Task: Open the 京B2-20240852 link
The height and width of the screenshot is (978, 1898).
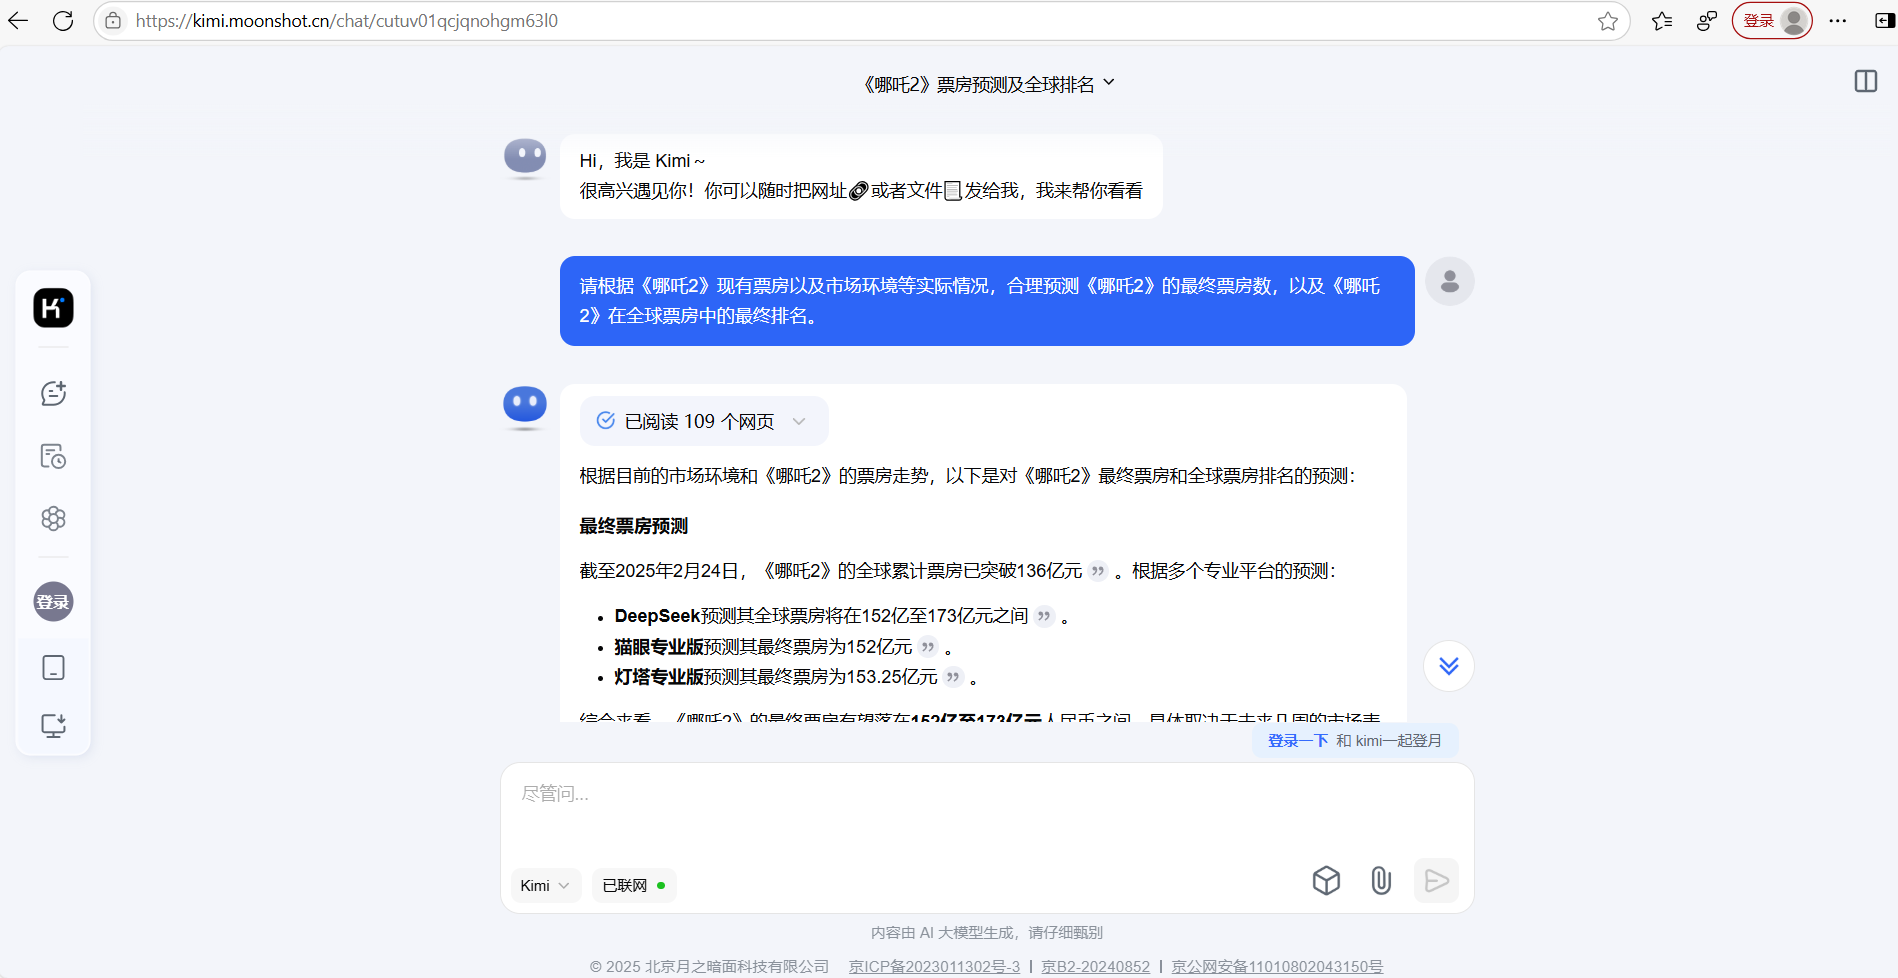Action: click(1095, 966)
